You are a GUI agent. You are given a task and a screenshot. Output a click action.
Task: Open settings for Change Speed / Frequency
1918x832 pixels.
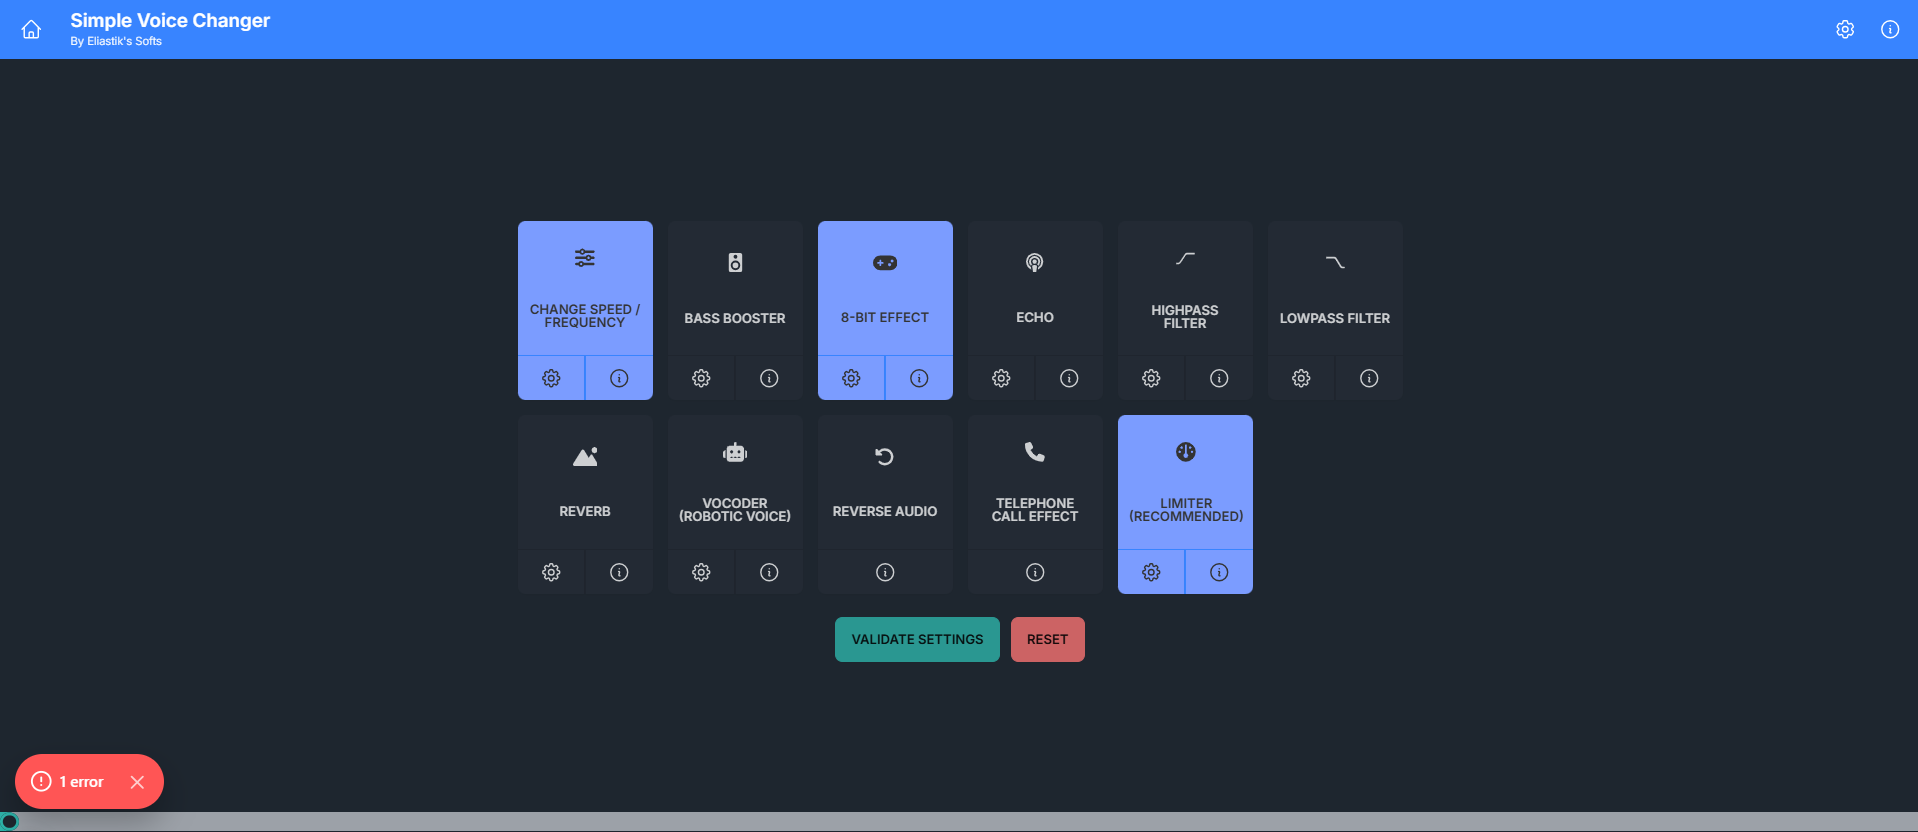point(551,378)
